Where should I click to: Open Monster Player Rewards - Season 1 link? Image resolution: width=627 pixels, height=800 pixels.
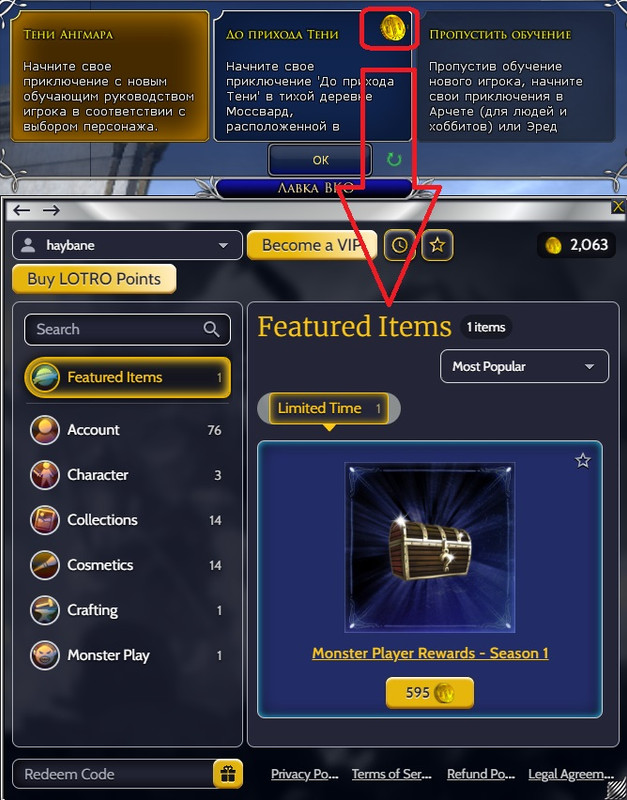click(x=430, y=654)
